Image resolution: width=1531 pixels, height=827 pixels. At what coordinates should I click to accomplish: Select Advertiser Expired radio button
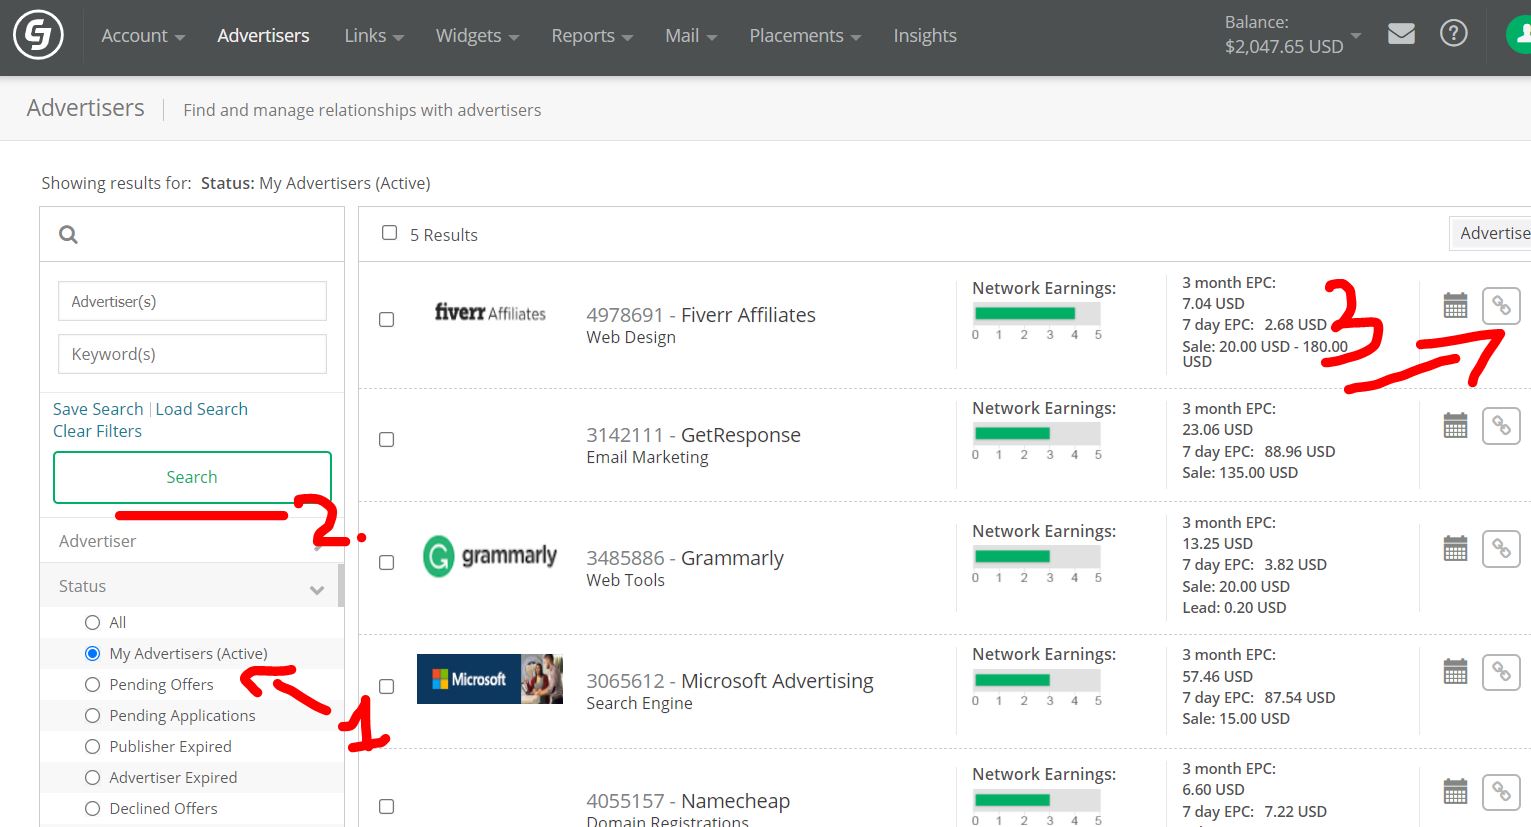[92, 777]
